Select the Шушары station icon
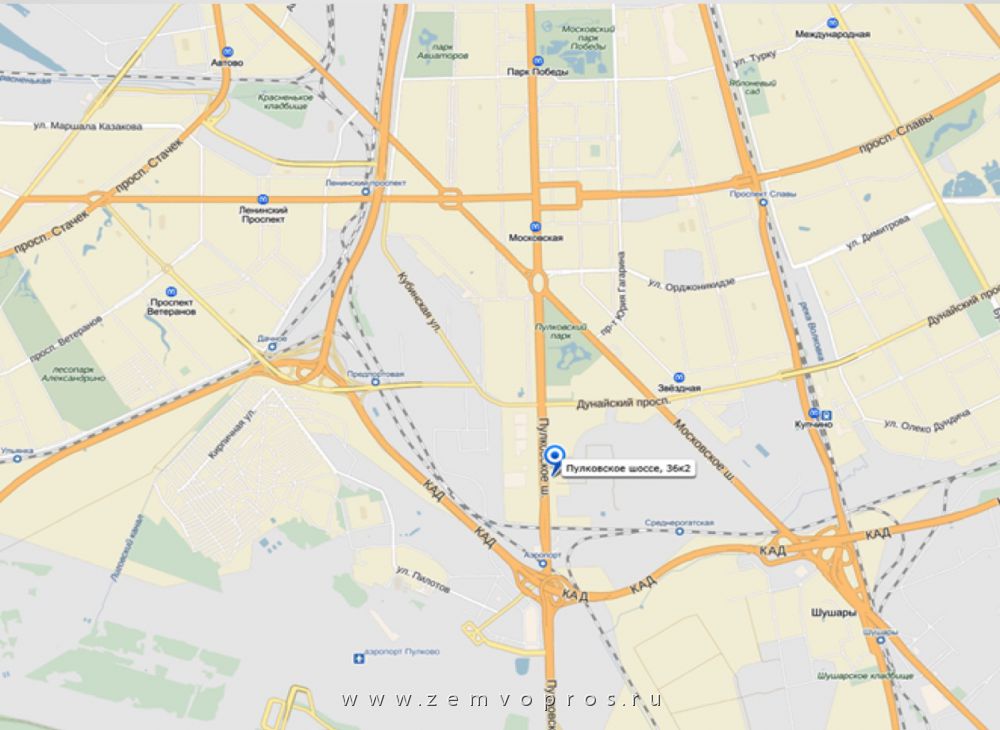The height and width of the screenshot is (730, 1000). pyautogui.click(x=880, y=640)
